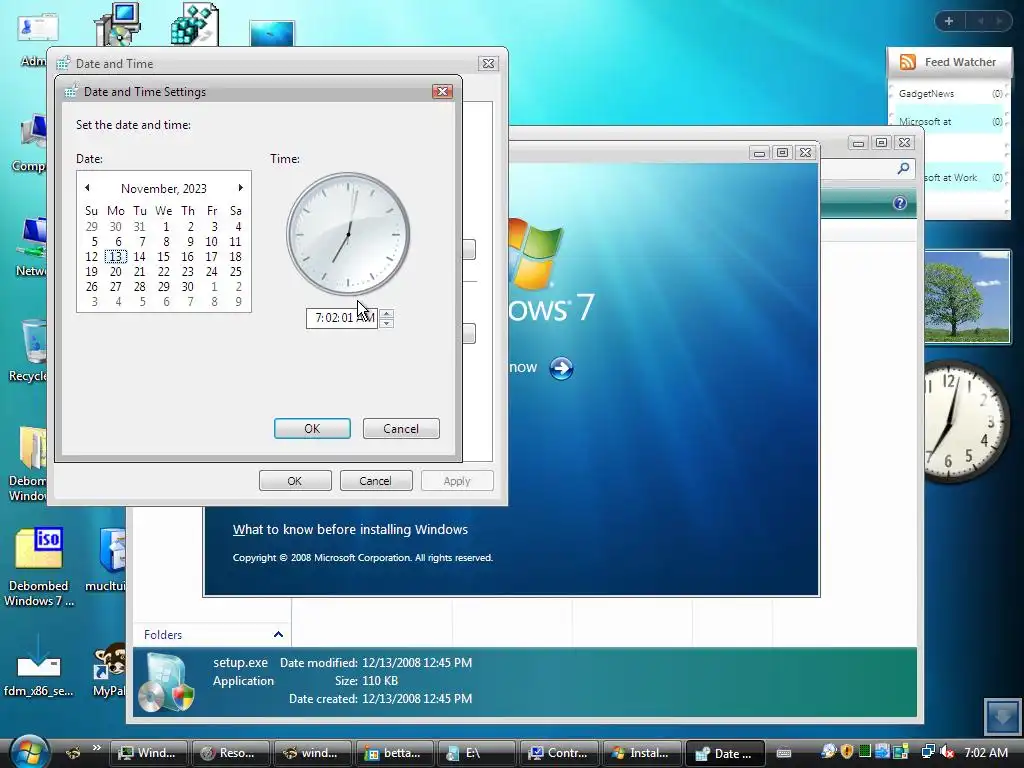Cancel the Date and Time Settings dialog
1024x768 pixels.
coord(401,428)
